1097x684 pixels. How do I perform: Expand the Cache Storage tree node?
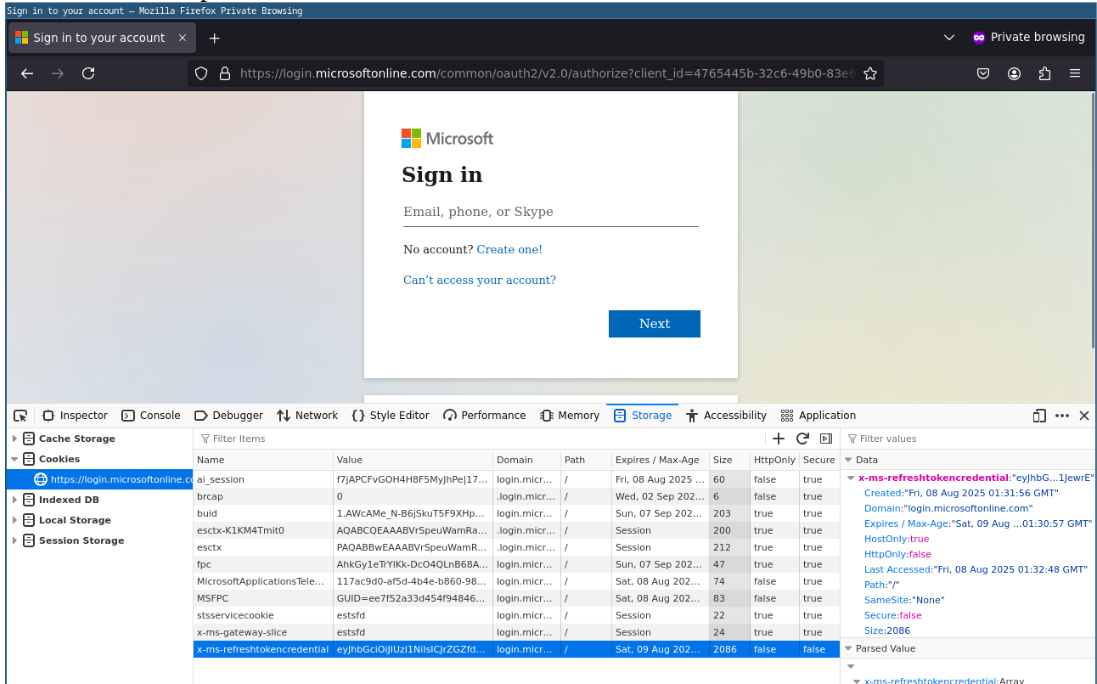coord(15,439)
